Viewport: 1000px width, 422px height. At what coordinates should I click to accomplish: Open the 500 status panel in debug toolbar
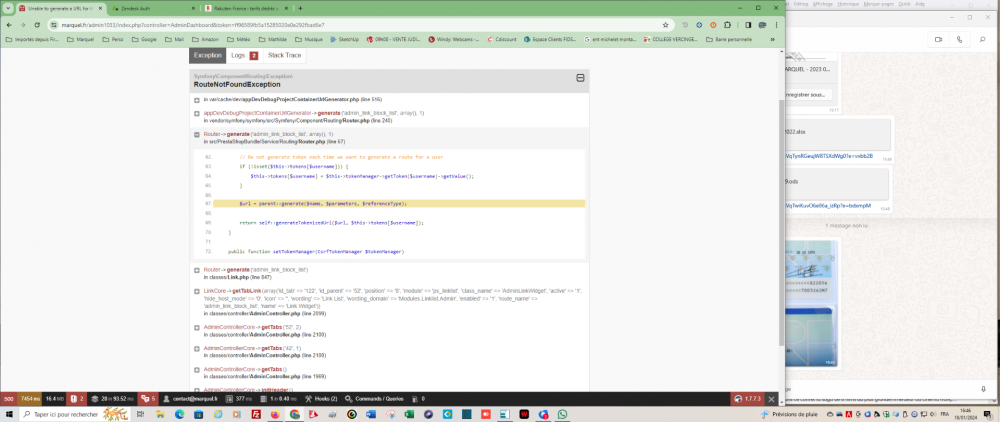point(8,399)
